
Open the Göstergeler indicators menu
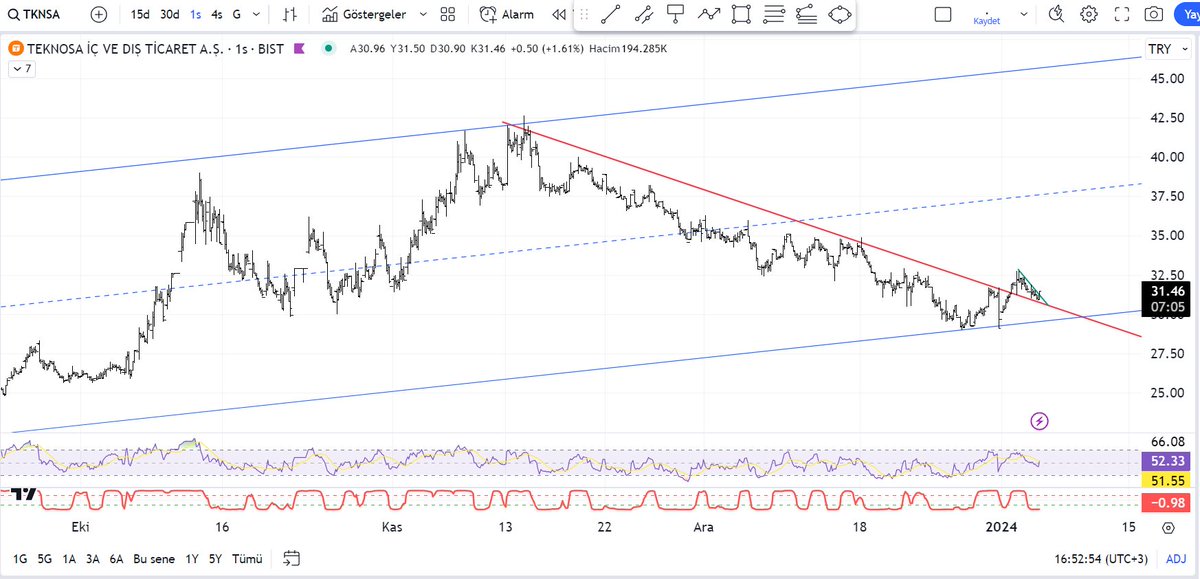(365, 15)
